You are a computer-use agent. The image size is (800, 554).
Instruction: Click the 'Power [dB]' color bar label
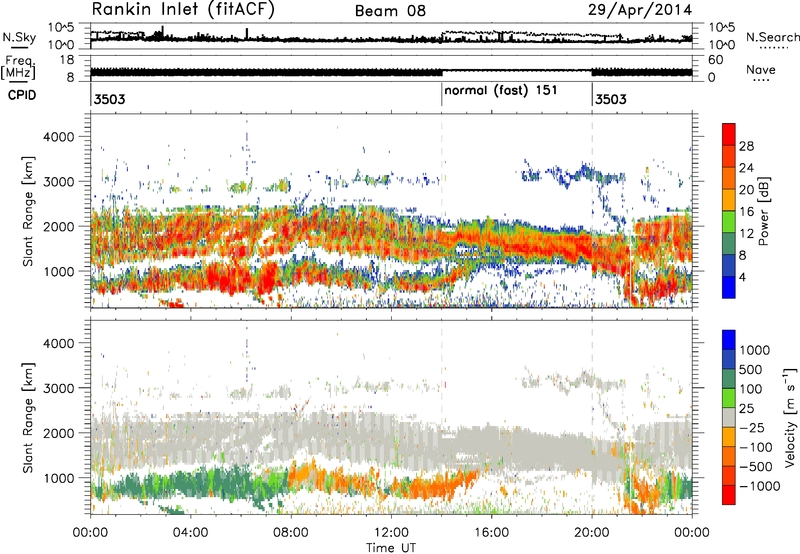coord(763,211)
